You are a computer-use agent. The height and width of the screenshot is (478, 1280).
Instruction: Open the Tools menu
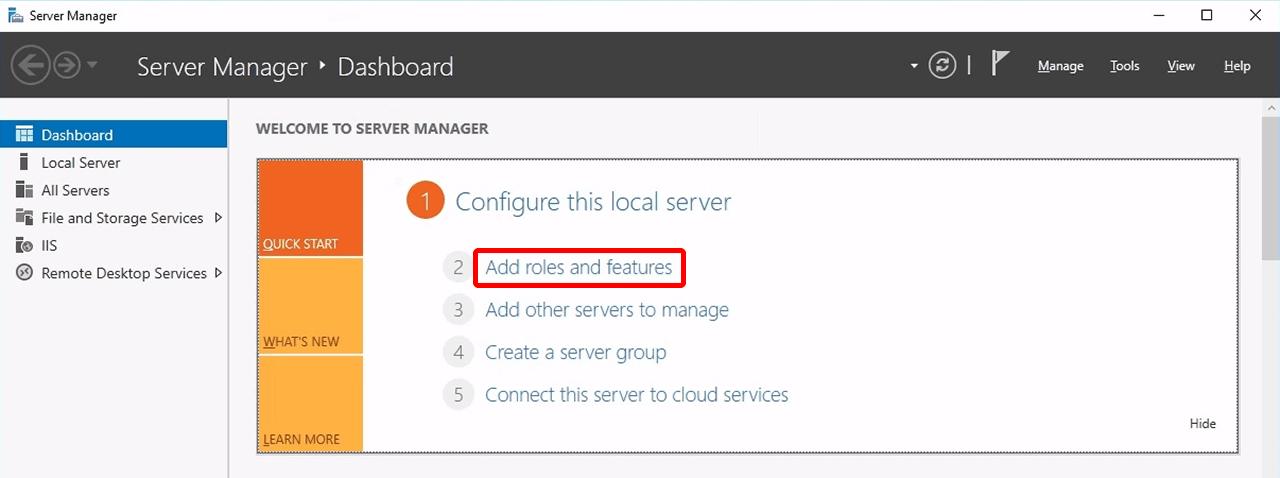pos(1124,66)
